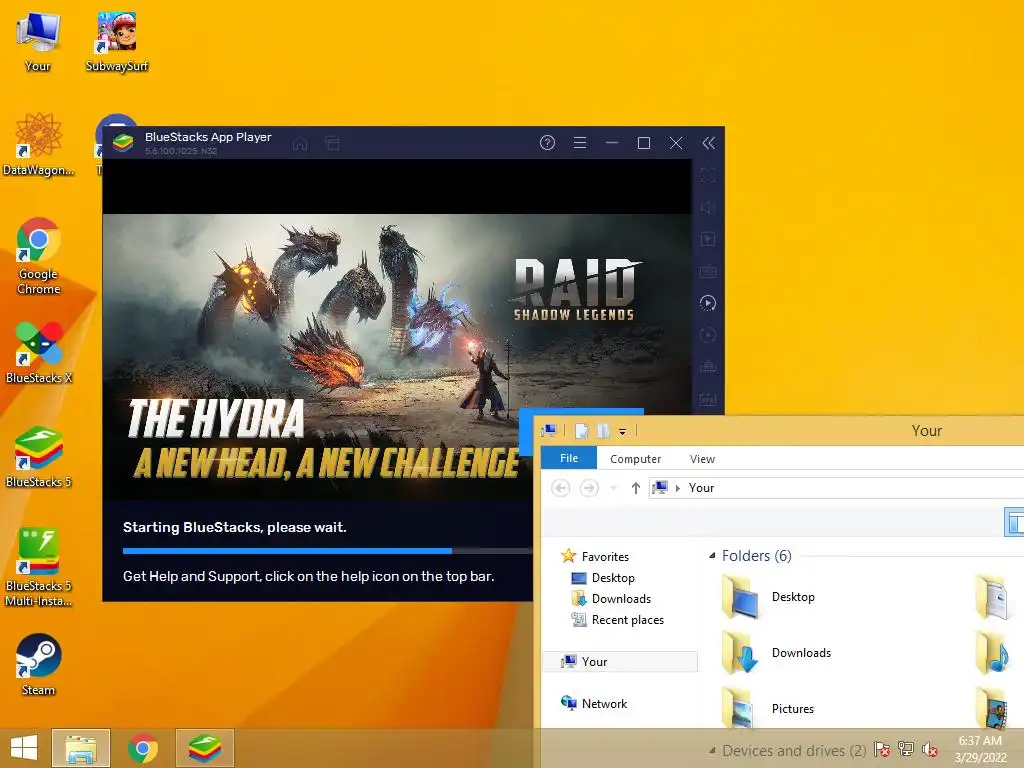Select Your in the navigation pane
The image size is (1024, 768).
pyautogui.click(x=620, y=662)
